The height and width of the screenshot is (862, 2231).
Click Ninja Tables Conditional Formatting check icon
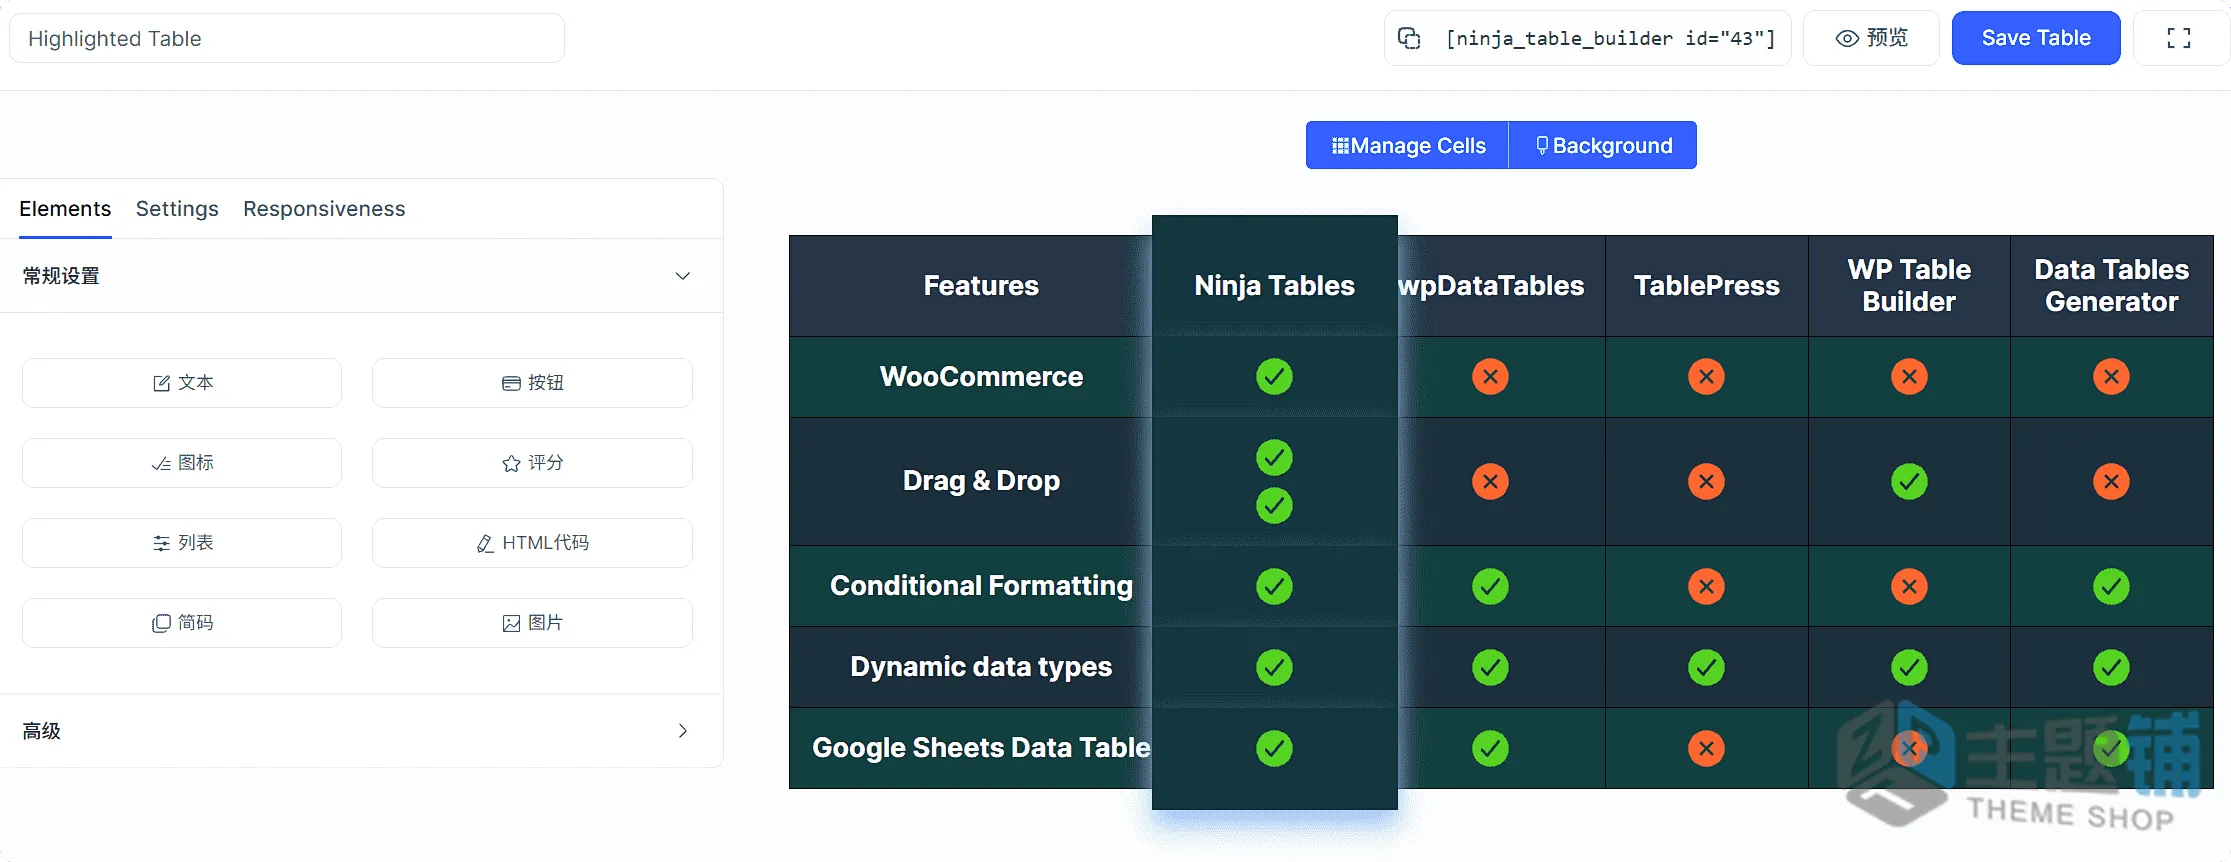[1274, 587]
